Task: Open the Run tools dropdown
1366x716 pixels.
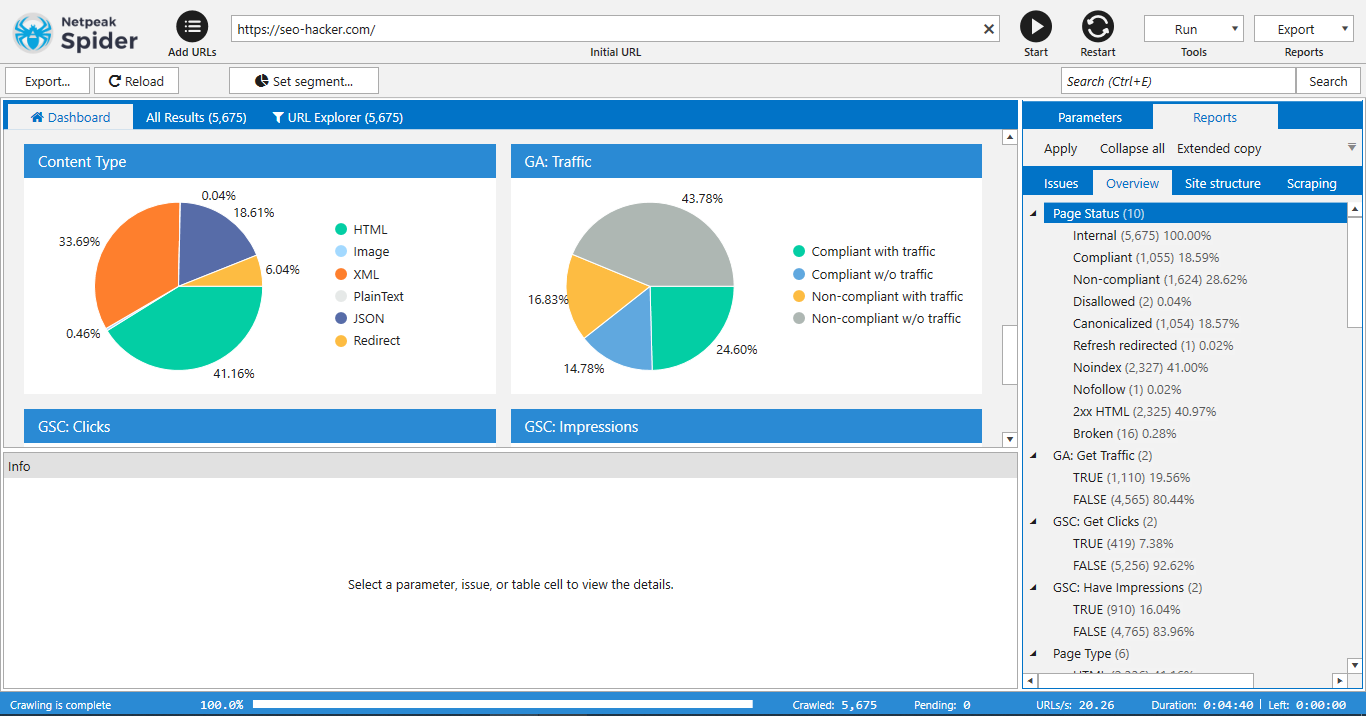Action: (x=1193, y=29)
